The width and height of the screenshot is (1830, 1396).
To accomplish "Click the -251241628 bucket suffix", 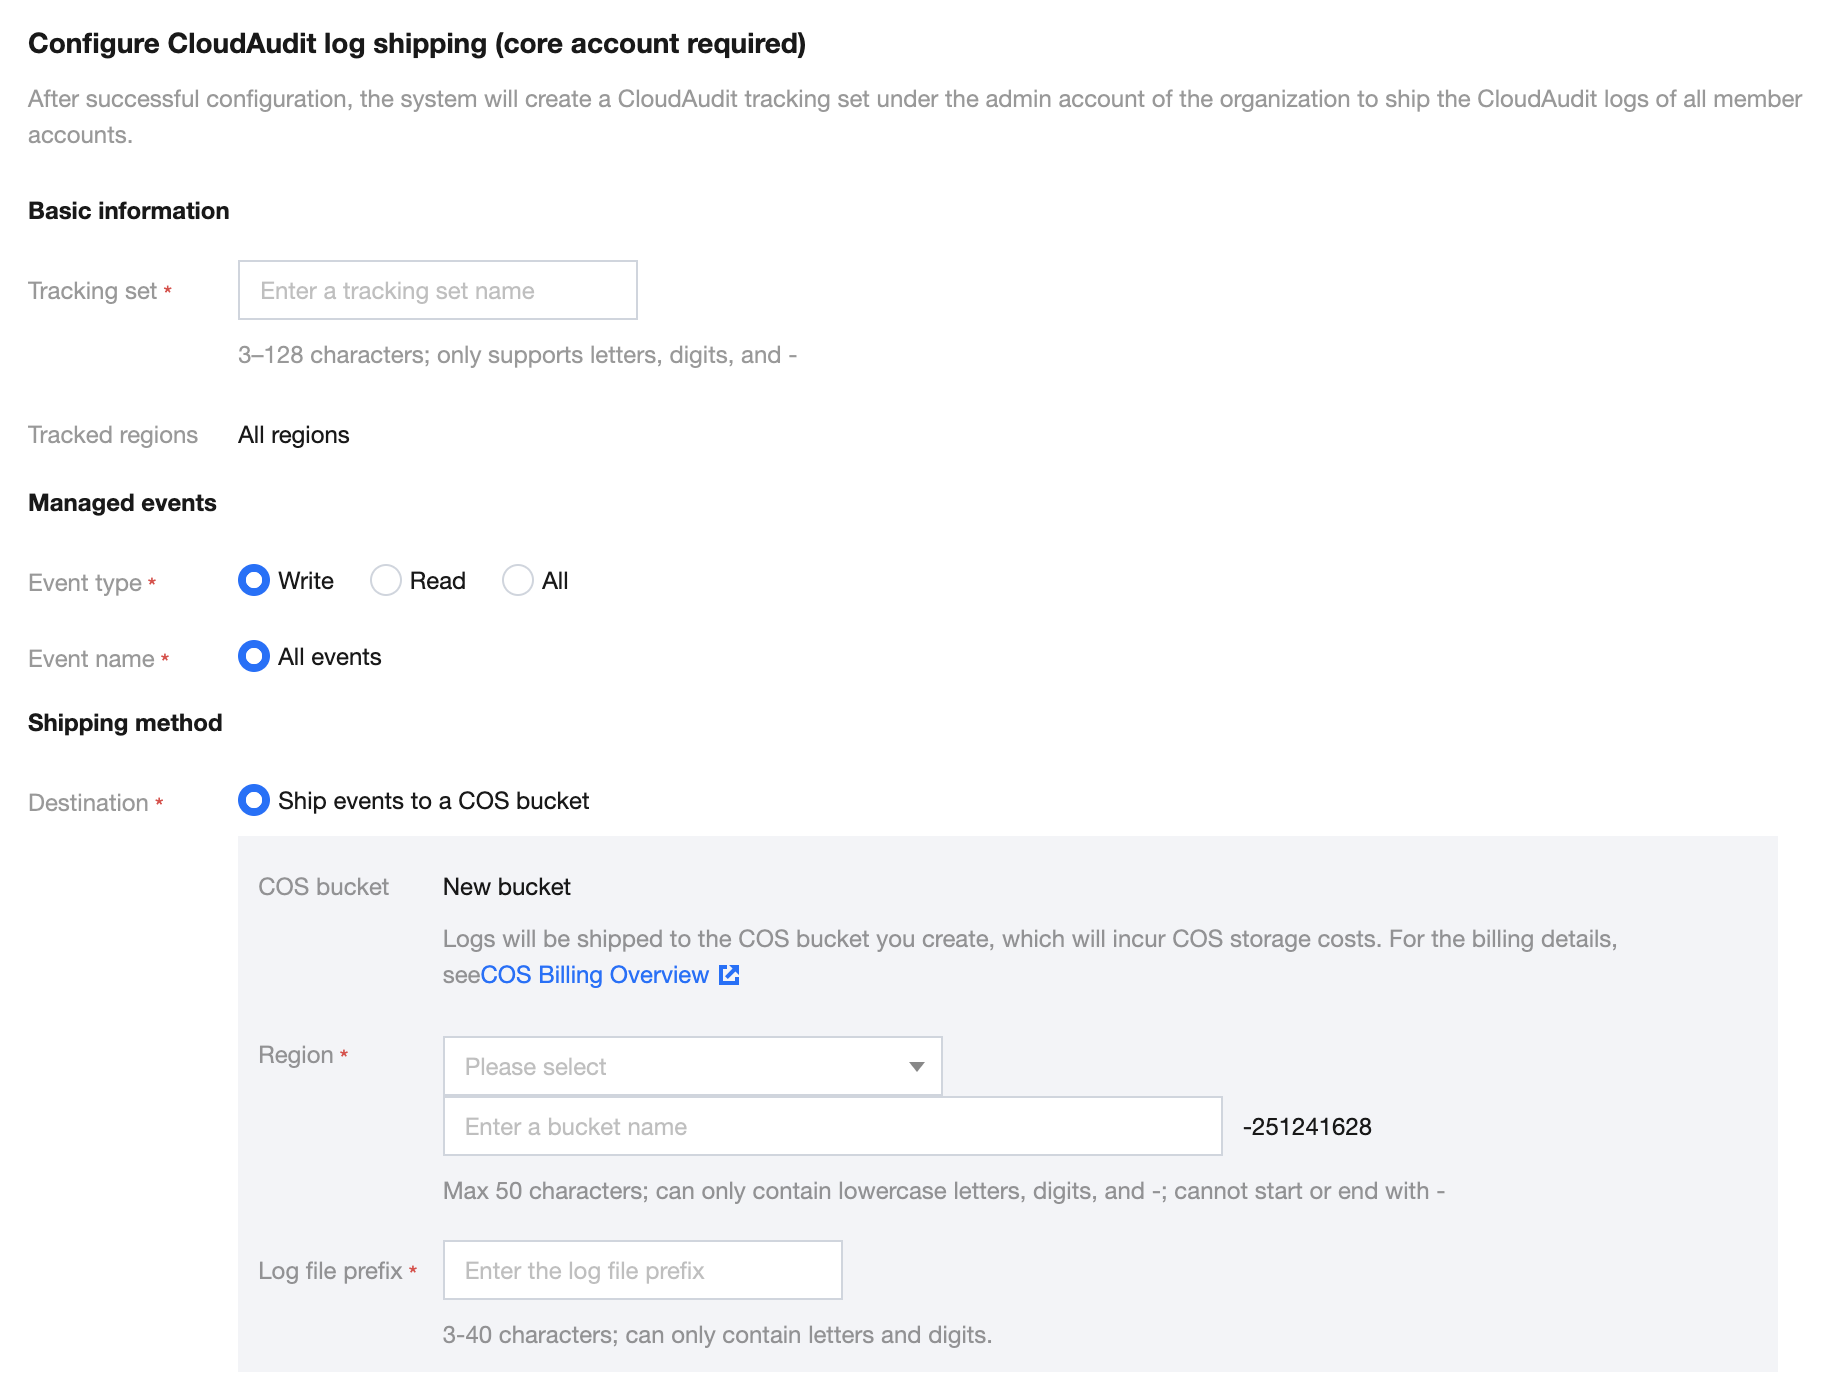I will tap(1307, 1127).
